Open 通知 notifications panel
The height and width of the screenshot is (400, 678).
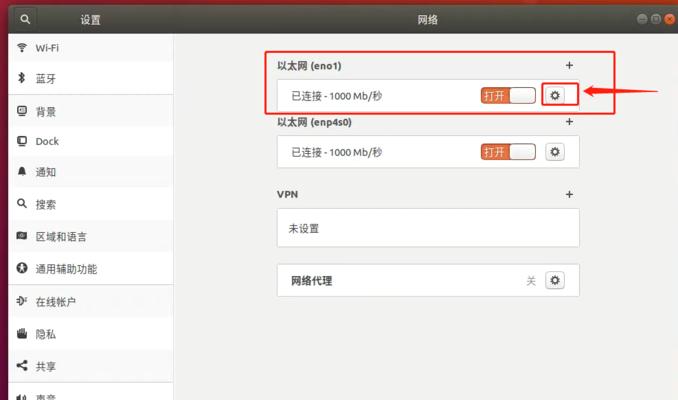tap(91, 172)
